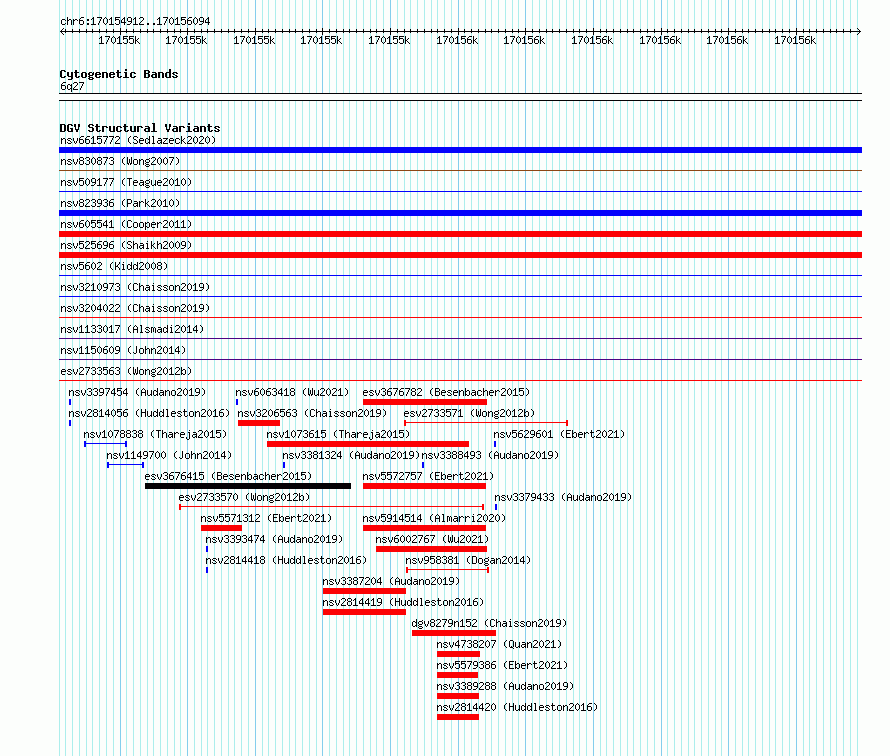Open esv2733570 (Wong2012b) label
Image resolution: width=890 pixels, height=756 pixels.
pos(244,497)
